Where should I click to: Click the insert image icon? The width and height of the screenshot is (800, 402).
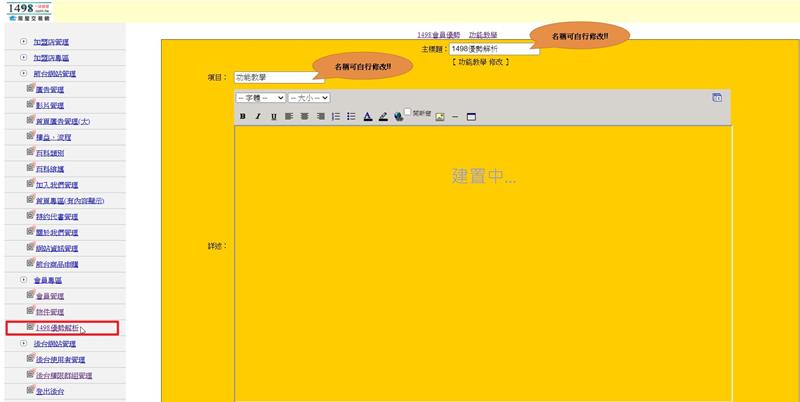[x=440, y=117]
